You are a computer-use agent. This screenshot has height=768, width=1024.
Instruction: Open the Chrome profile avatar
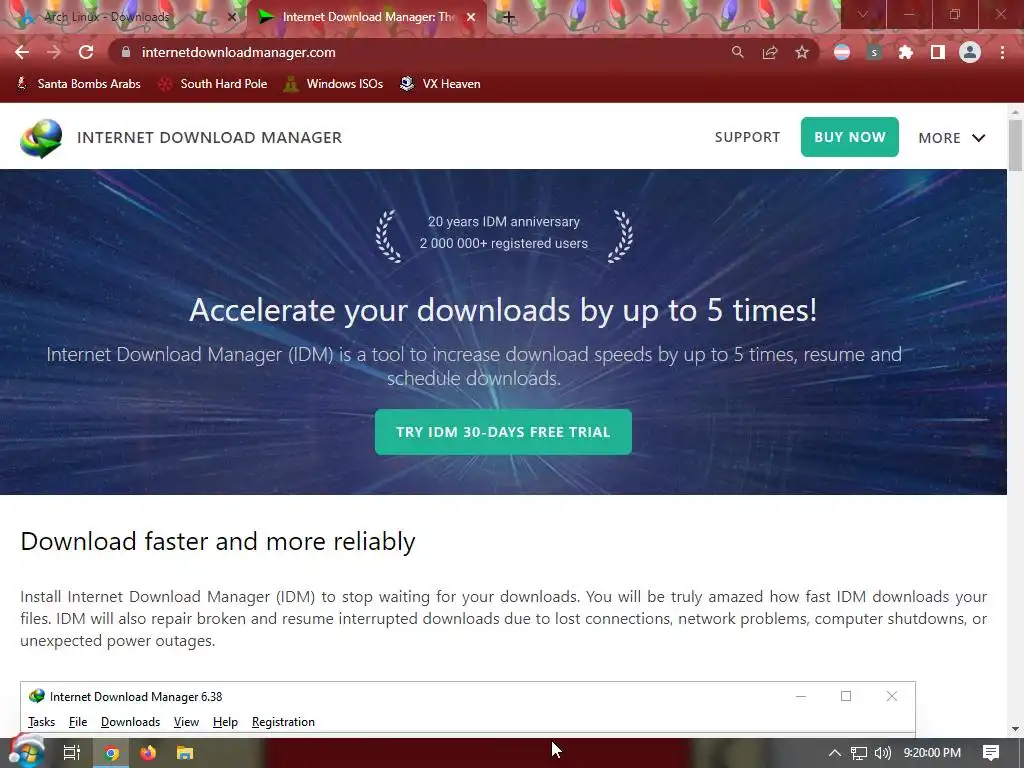[970, 52]
